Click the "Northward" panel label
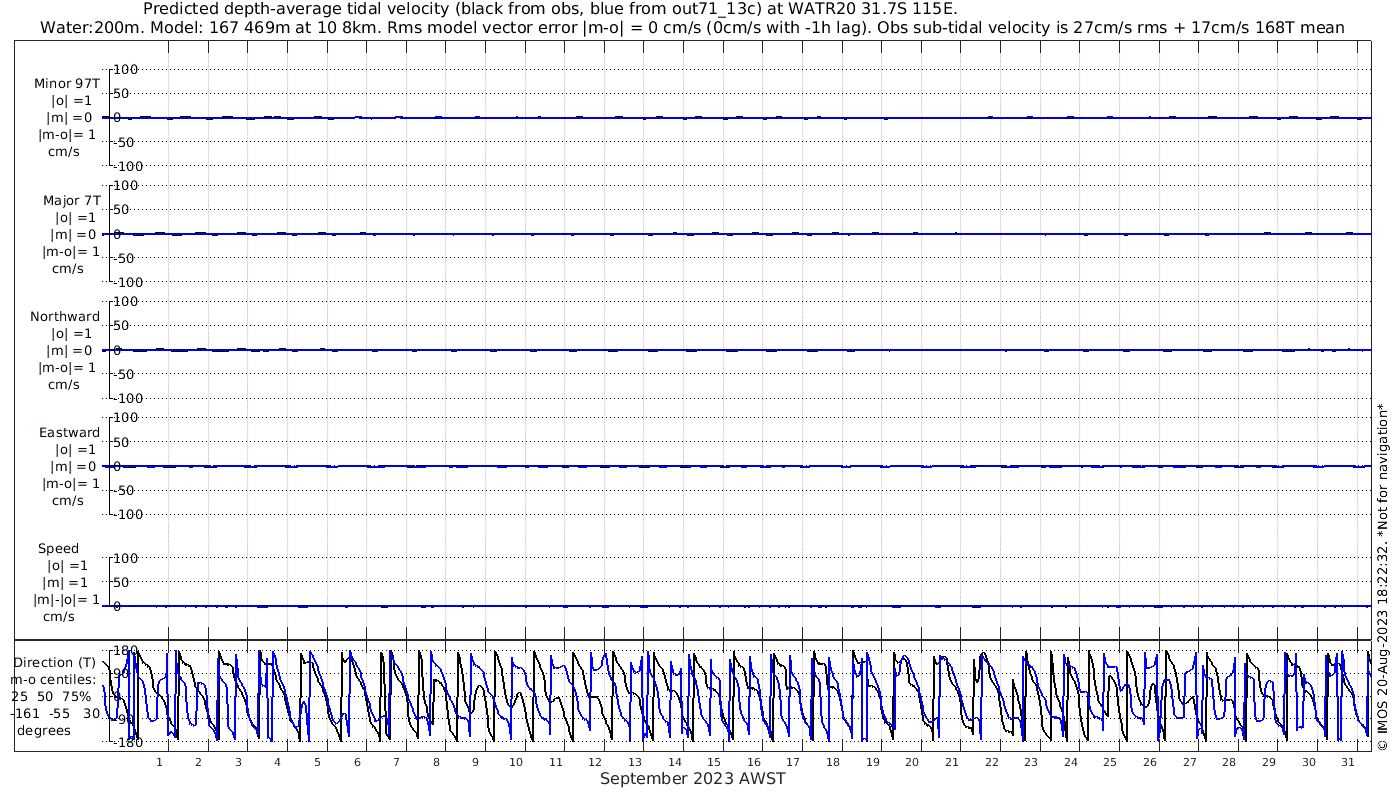Image resolution: width=1400 pixels, height=800 pixels. pyautogui.click(x=65, y=316)
